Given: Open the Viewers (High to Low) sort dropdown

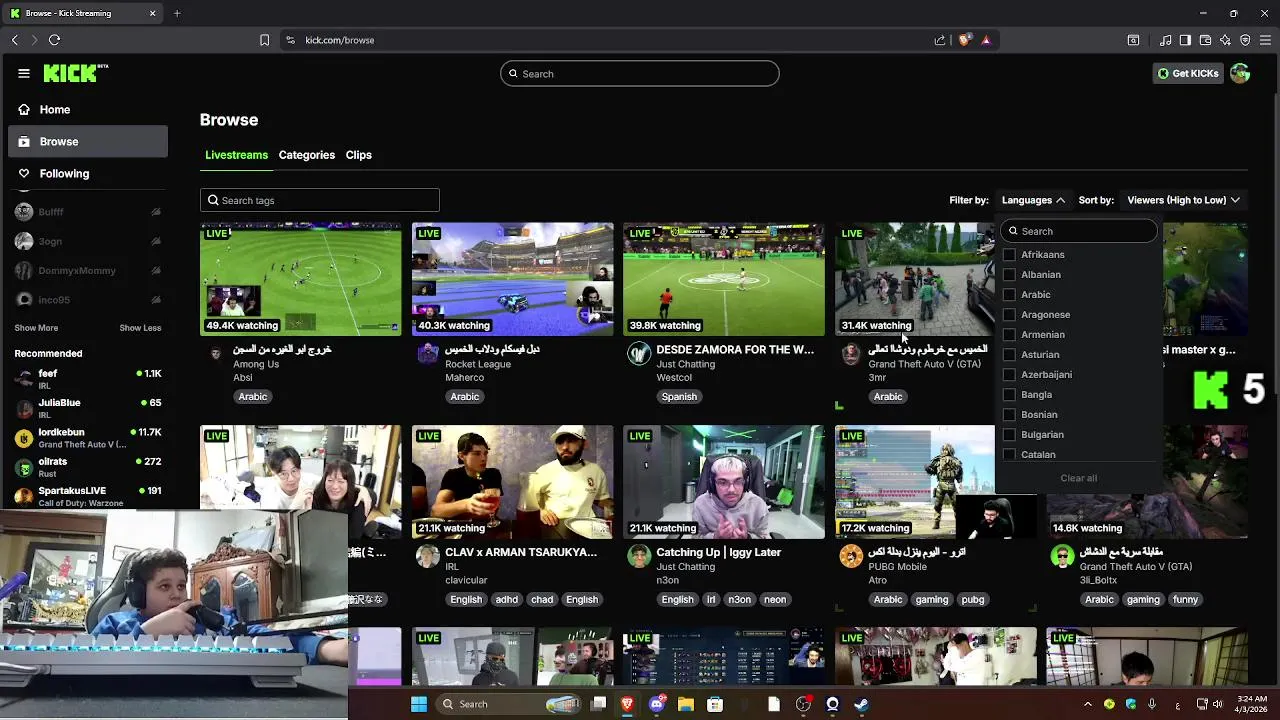Looking at the screenshot, I should 1184,200.
